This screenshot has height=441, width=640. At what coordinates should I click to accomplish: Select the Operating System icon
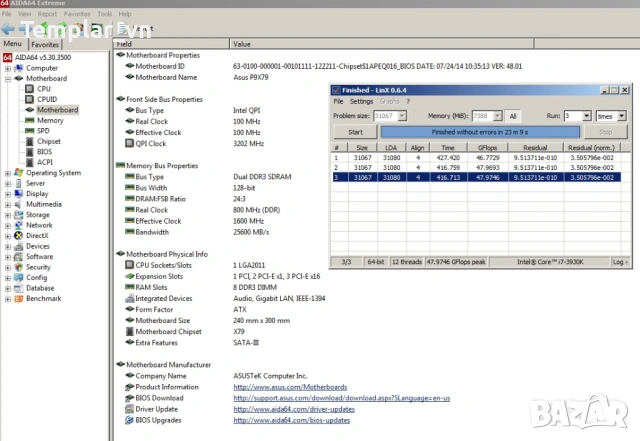coord(19,173)
